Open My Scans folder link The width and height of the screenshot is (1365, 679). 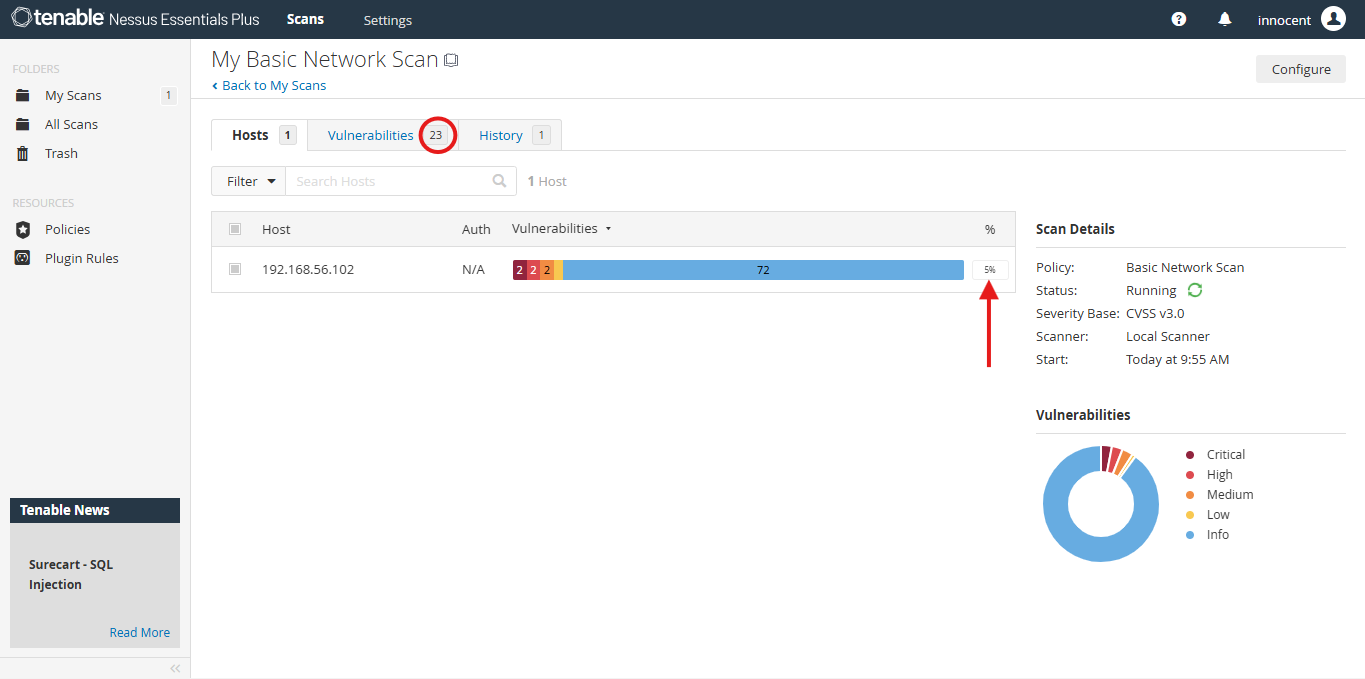pyautogui.click(x=73, y=96)
